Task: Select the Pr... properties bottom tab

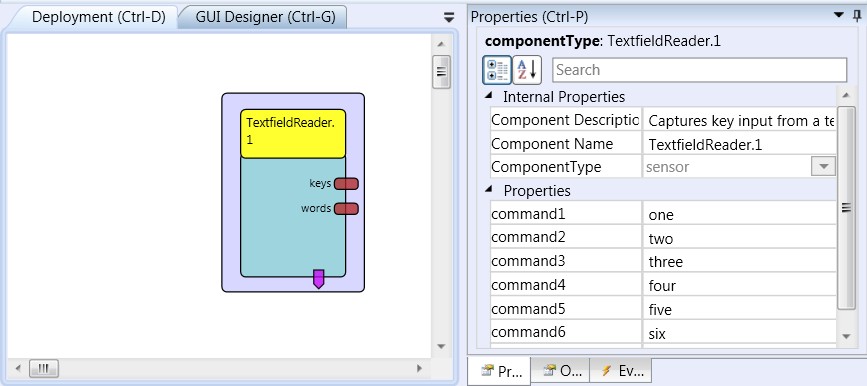Action: [499, 371]
